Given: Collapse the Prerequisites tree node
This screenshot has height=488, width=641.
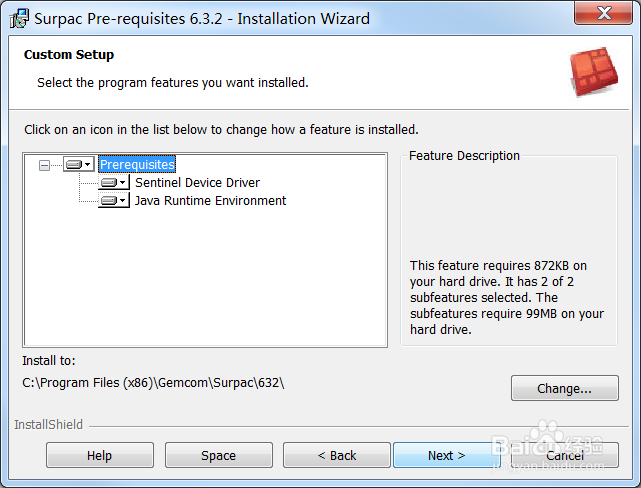Looking at the screenshot, I should [44, 165].
